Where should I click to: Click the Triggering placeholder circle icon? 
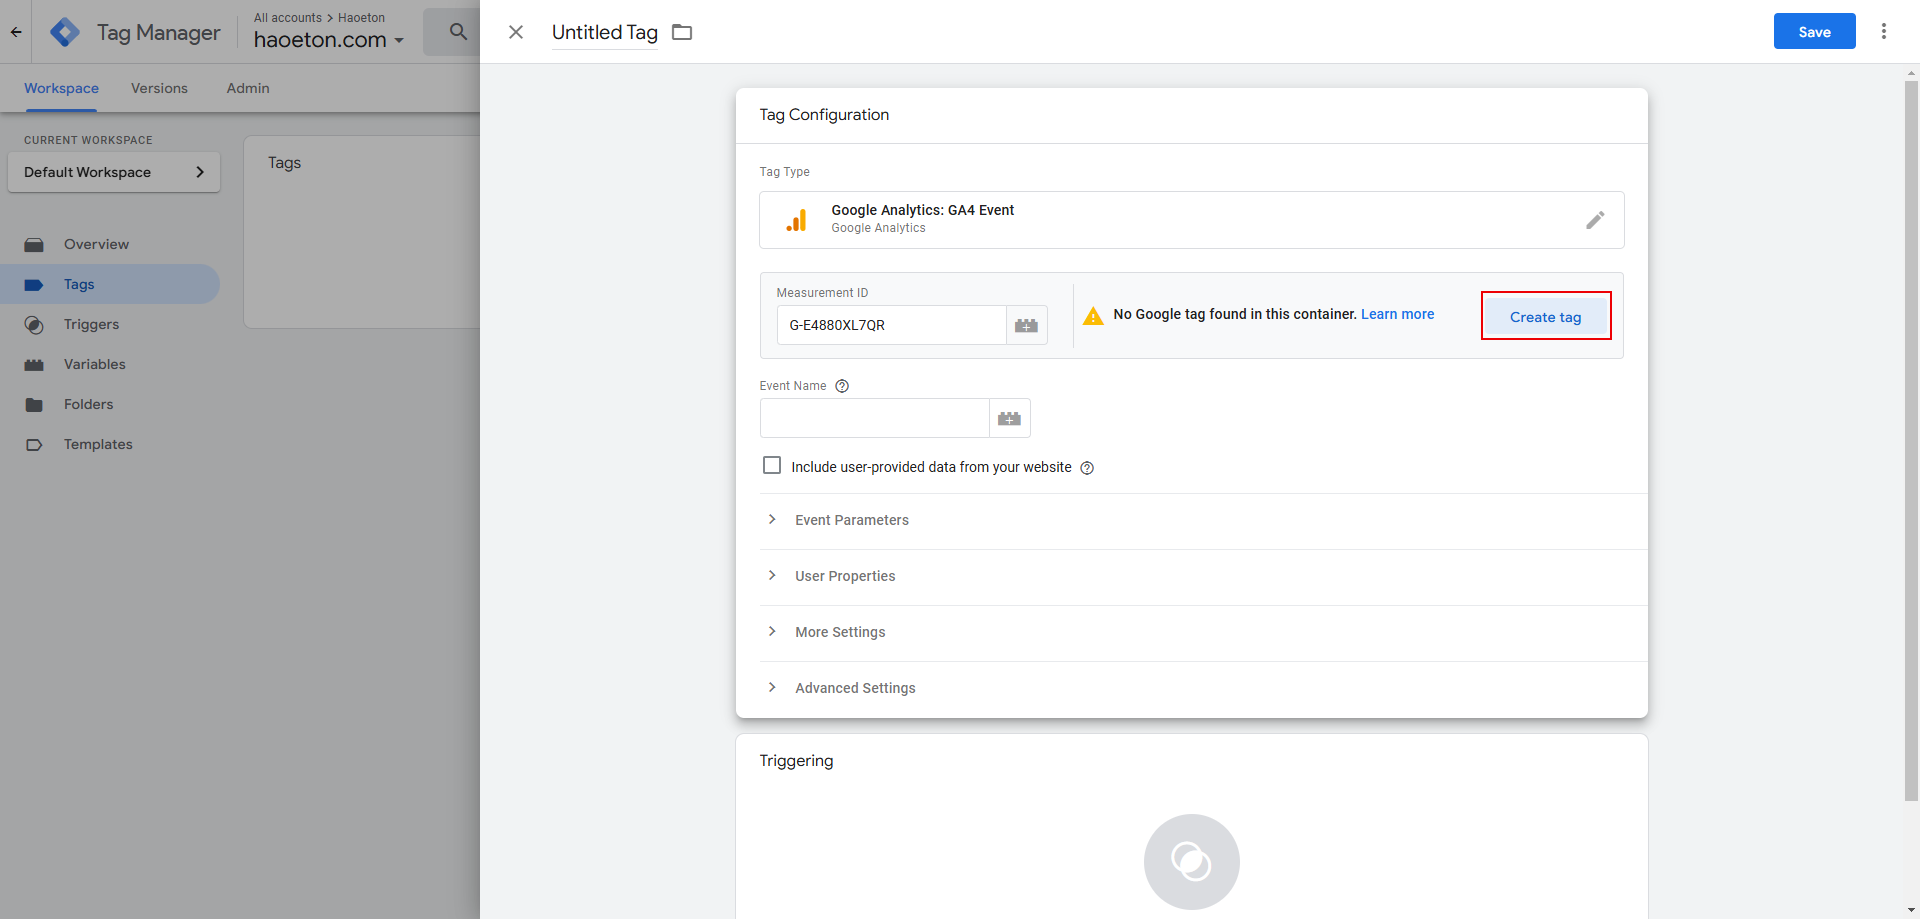pyautogui.click(x=1191, y=861)
